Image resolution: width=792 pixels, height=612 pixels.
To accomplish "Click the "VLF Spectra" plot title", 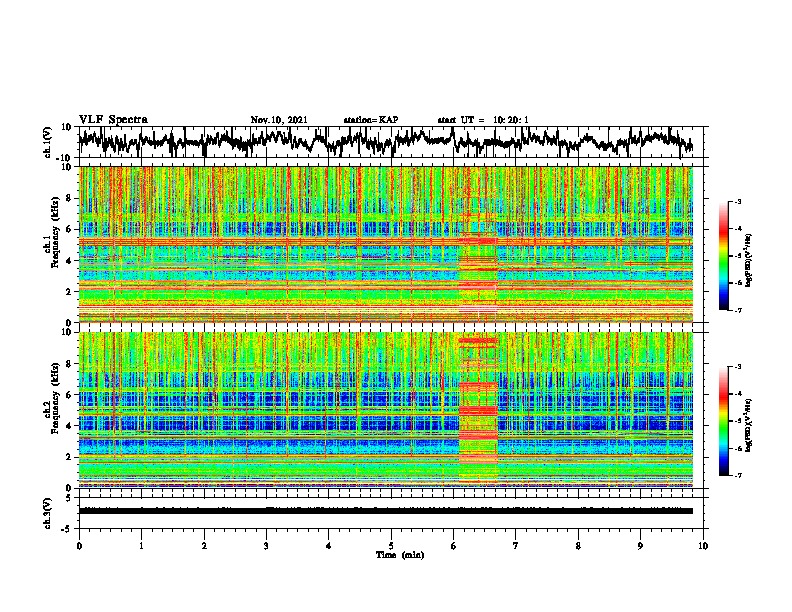I will point(113,119).
